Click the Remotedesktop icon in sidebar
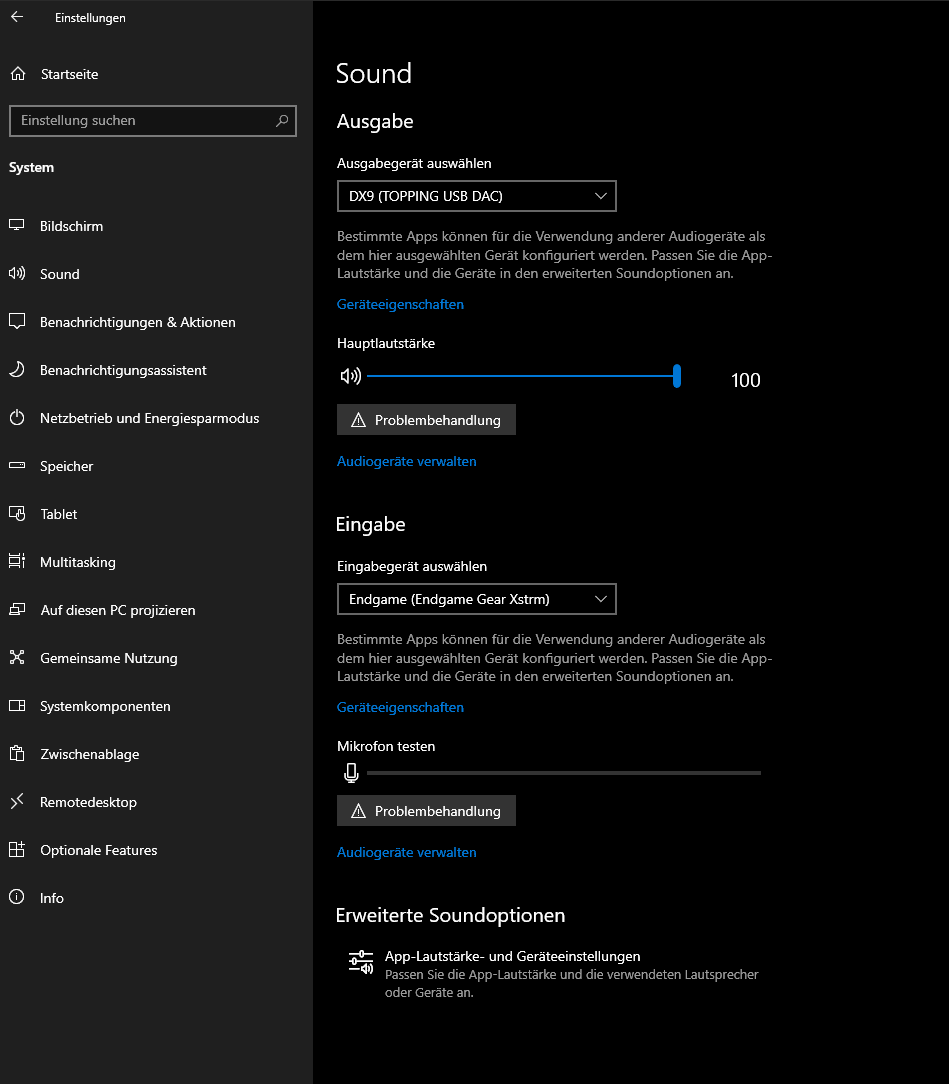 click(17, 802)
